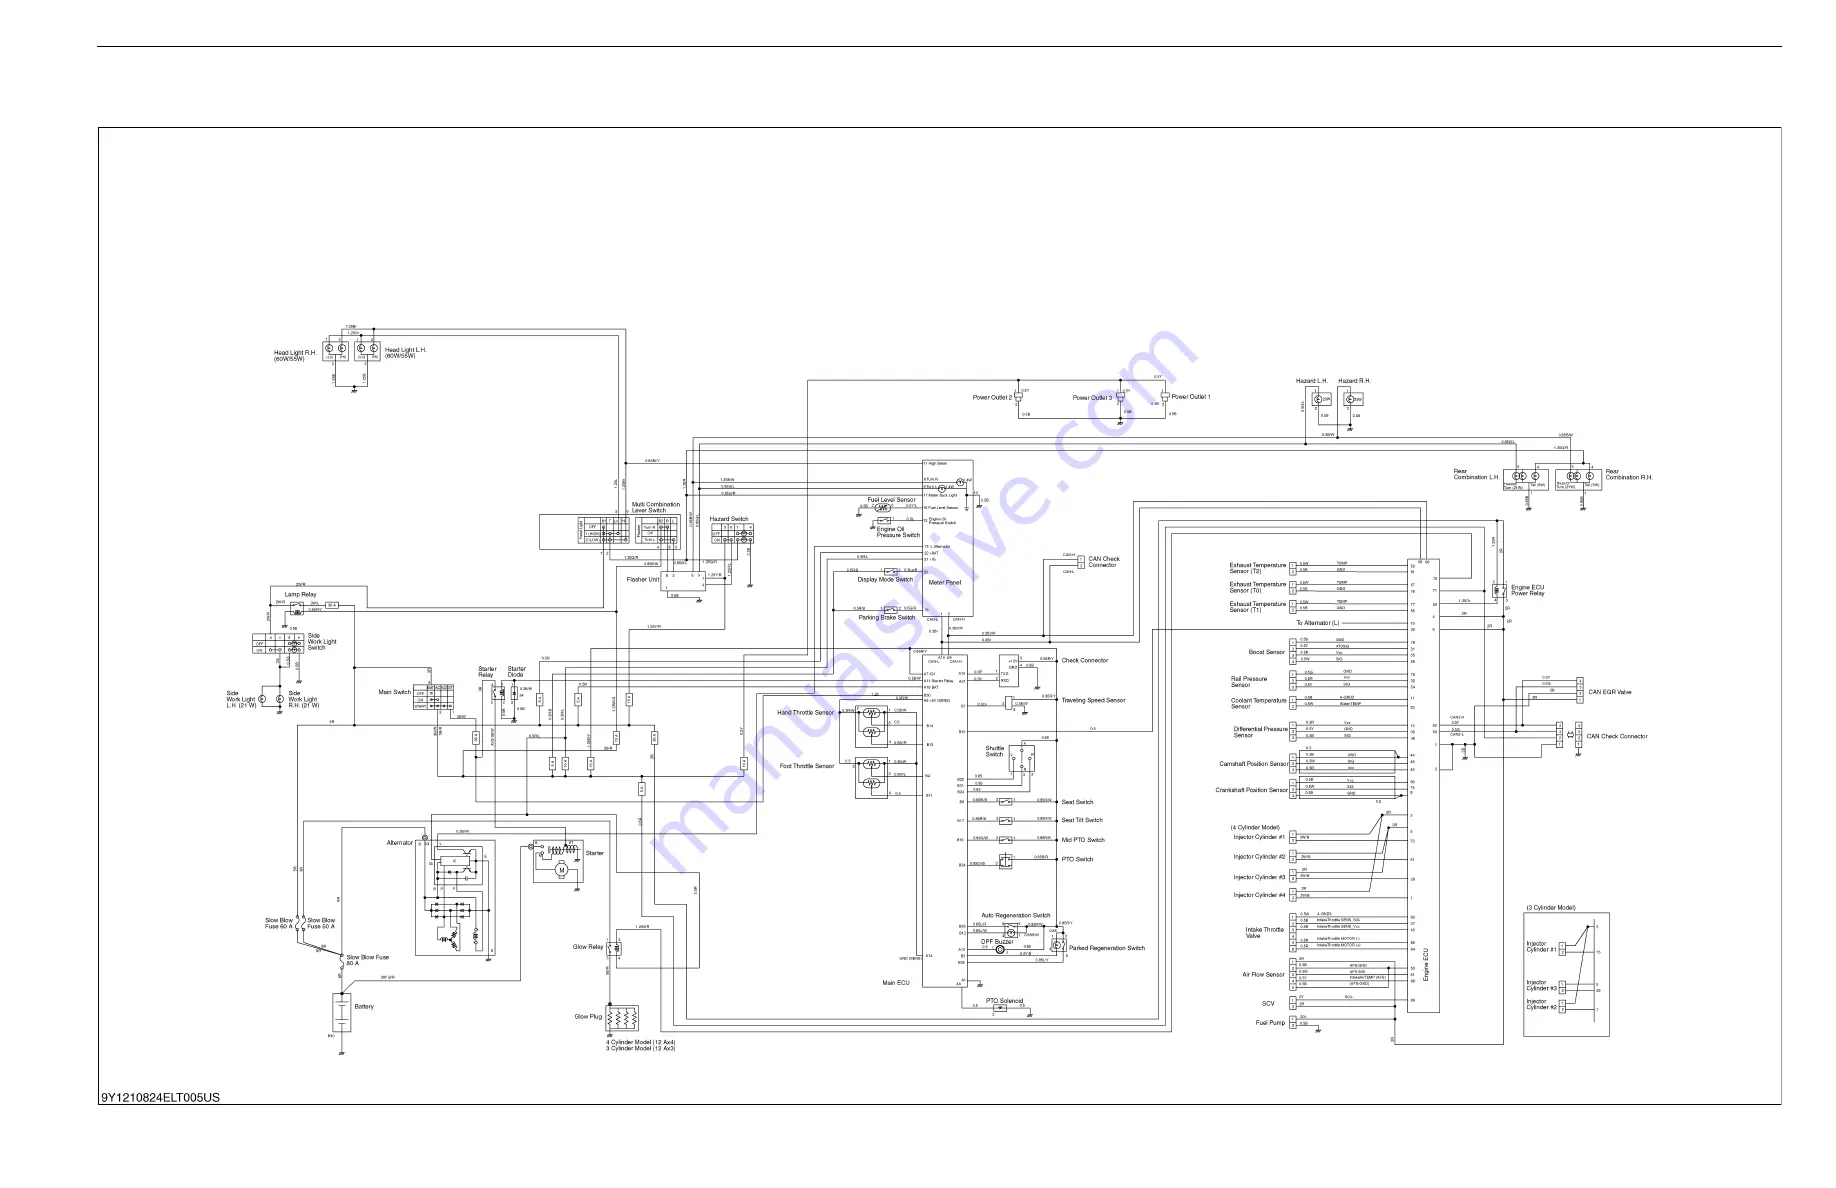1836x1188 pixels.
Task: Select the 'Starter Diode' label
Action: 516,671
